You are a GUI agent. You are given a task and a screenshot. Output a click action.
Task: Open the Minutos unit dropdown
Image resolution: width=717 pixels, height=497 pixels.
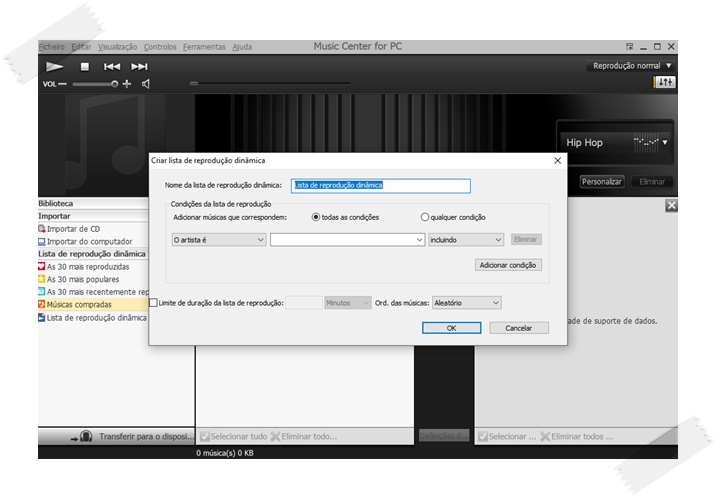point(348,303)
